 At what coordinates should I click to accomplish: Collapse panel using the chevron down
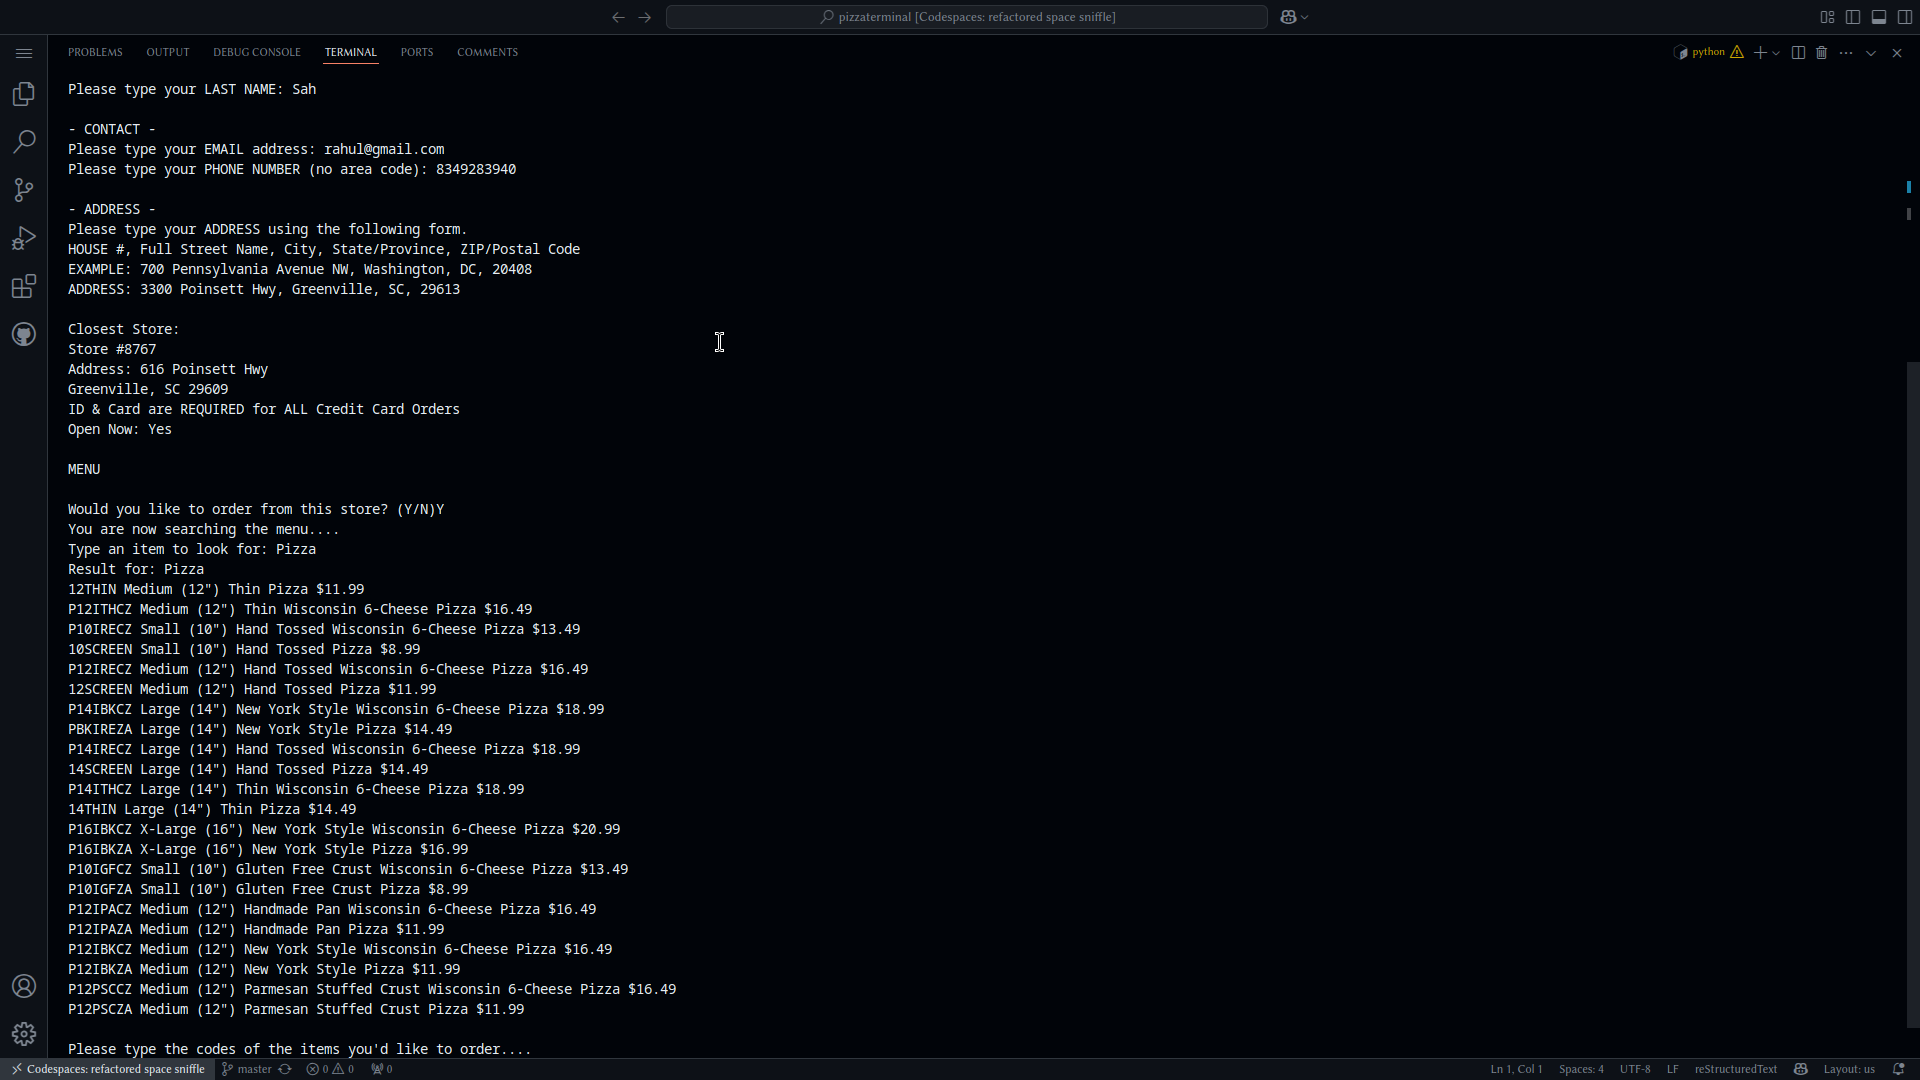[x=1871, y=53]
